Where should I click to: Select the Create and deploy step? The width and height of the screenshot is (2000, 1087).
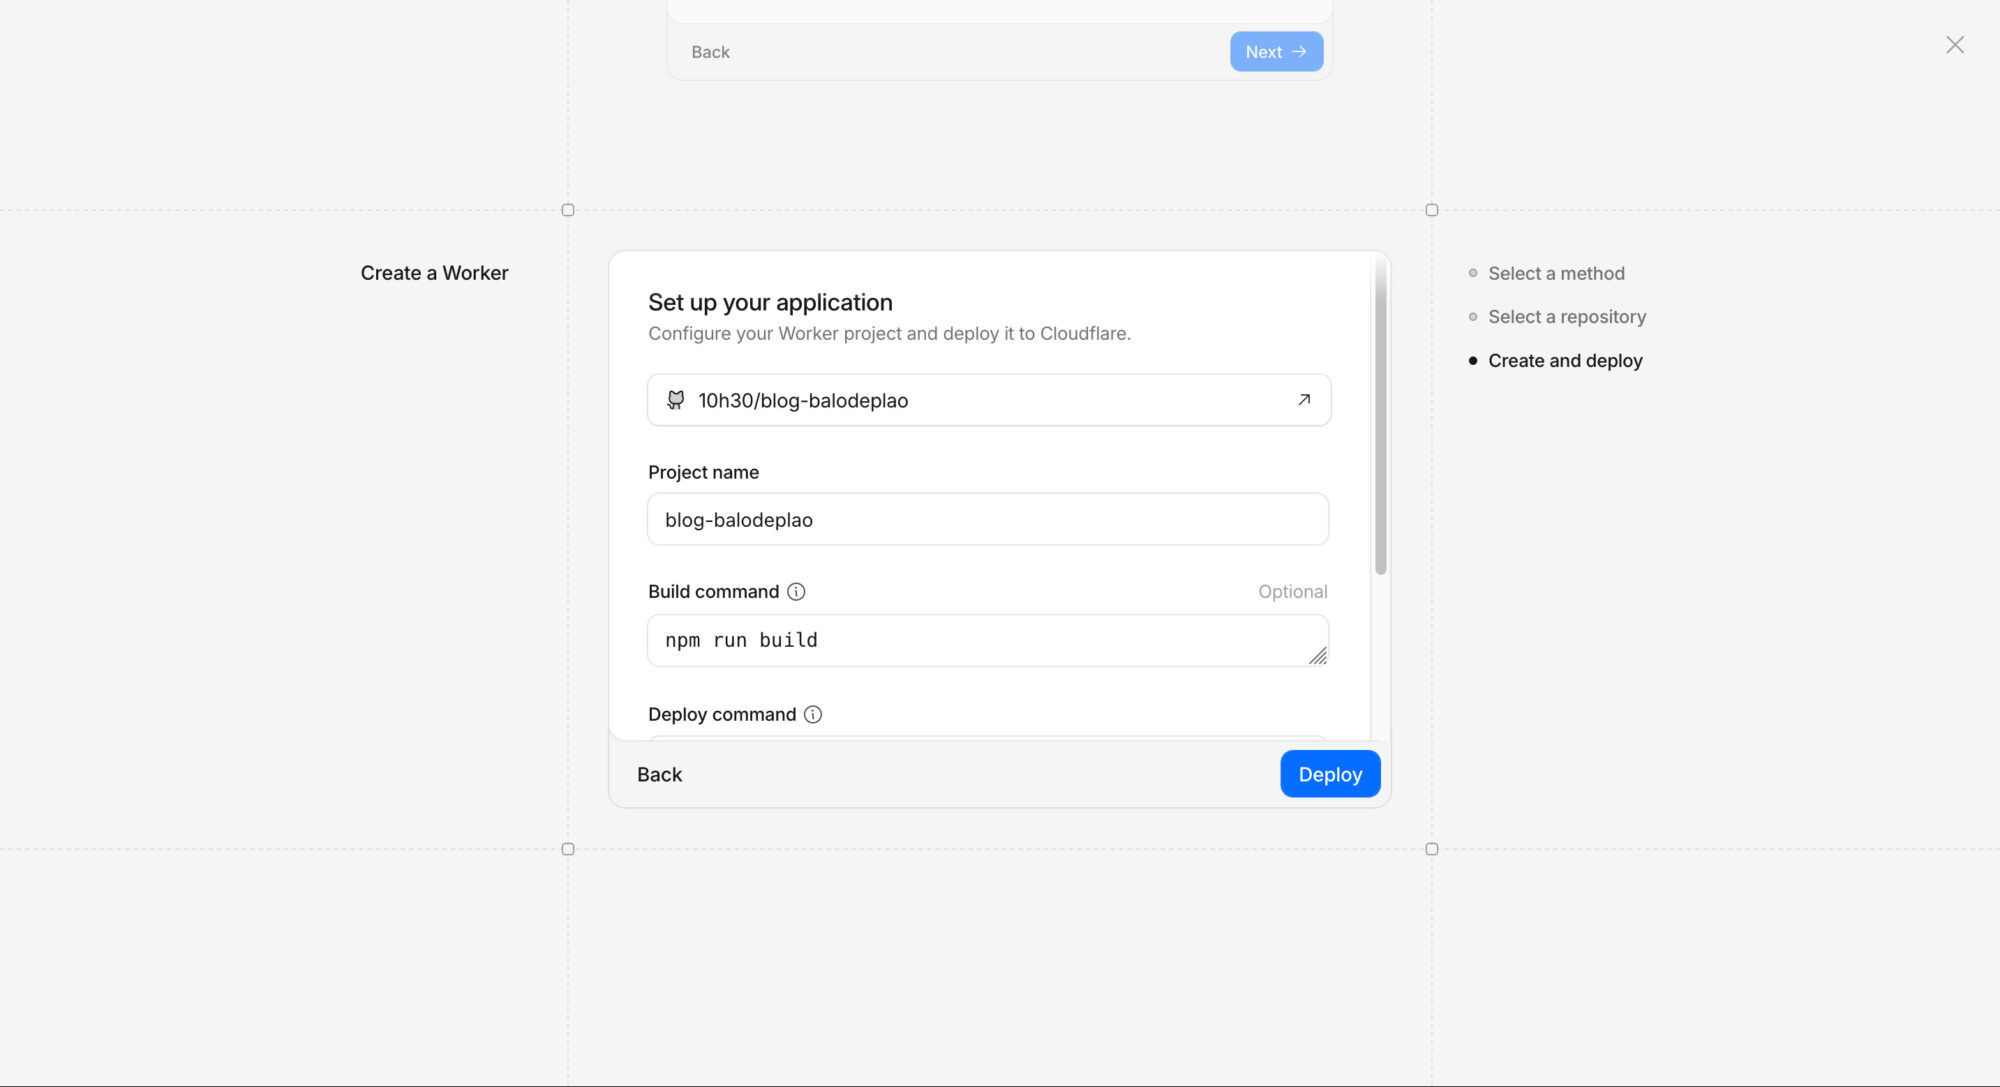tap(1565, 361)
